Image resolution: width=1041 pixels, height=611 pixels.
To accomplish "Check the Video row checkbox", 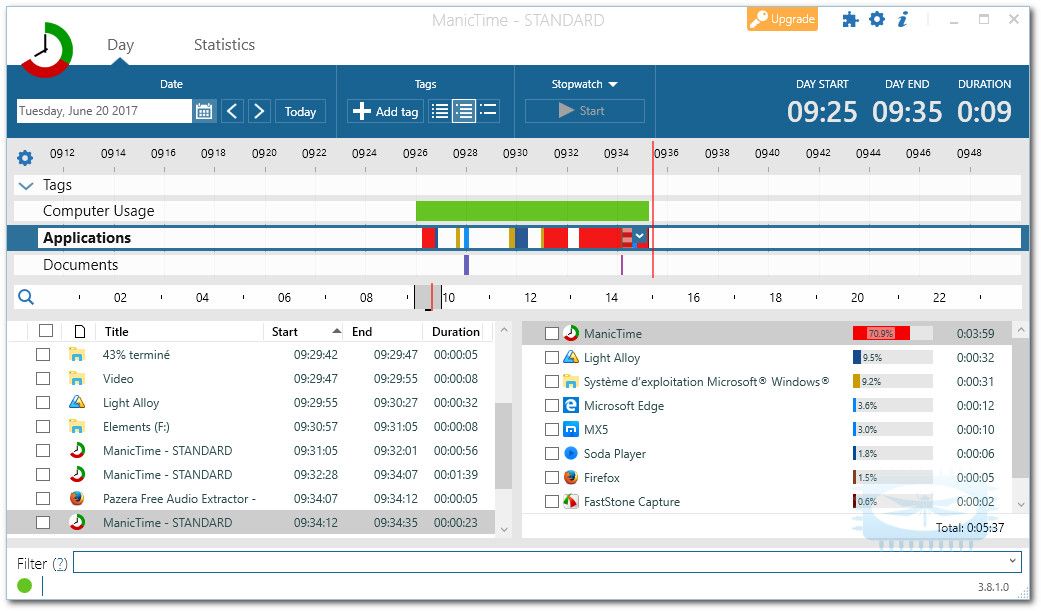I will 43,379.
